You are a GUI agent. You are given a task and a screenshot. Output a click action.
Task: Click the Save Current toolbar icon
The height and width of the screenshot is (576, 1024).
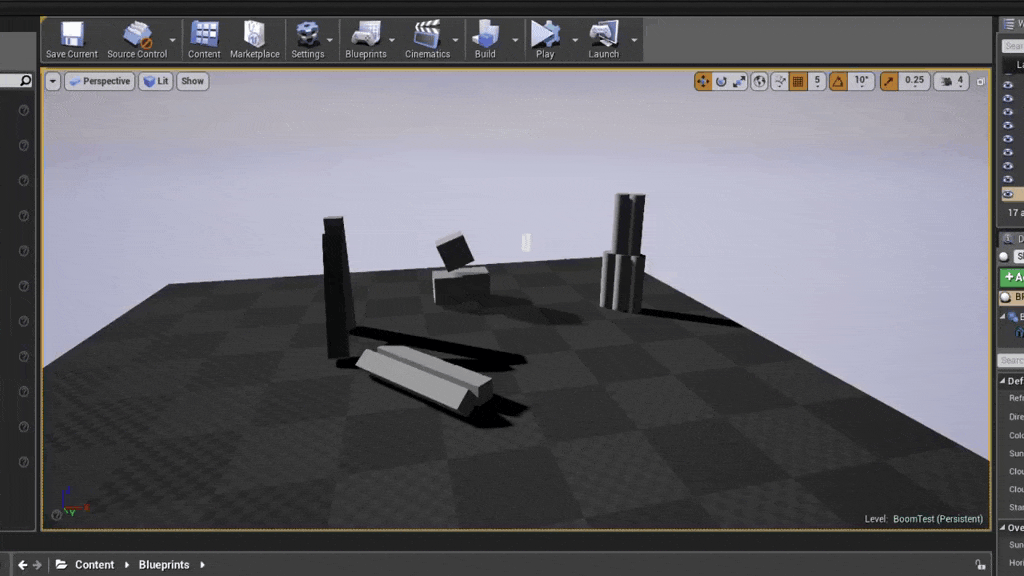click(71, 37)
